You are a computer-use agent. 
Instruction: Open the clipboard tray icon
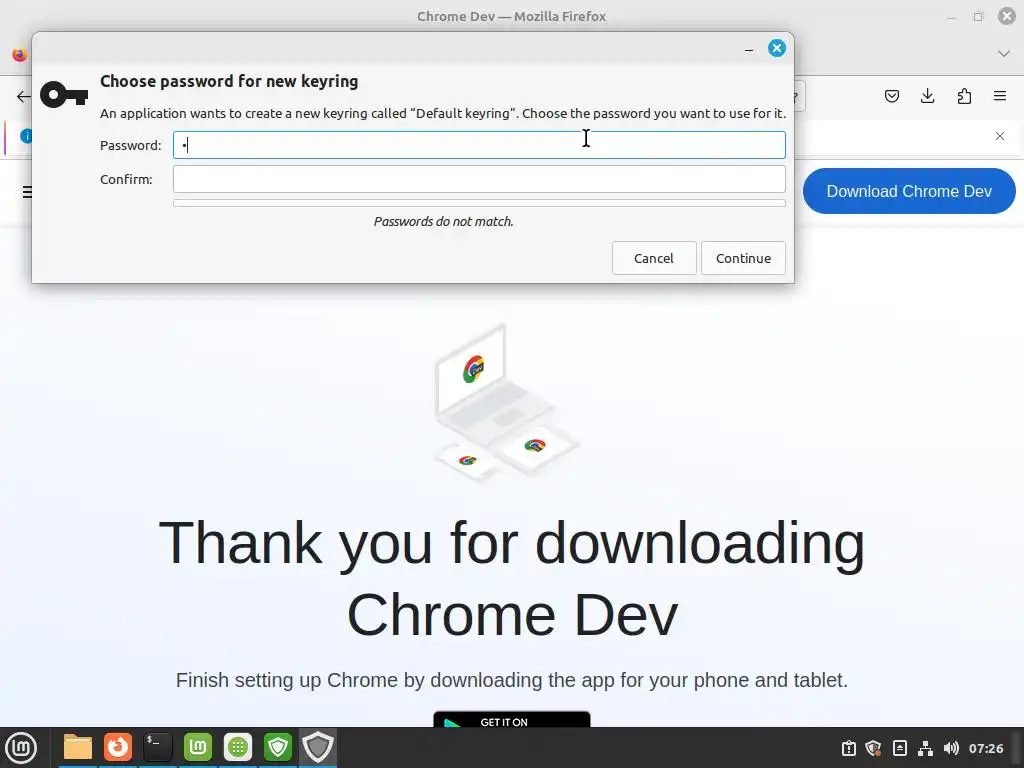[848, 748]
